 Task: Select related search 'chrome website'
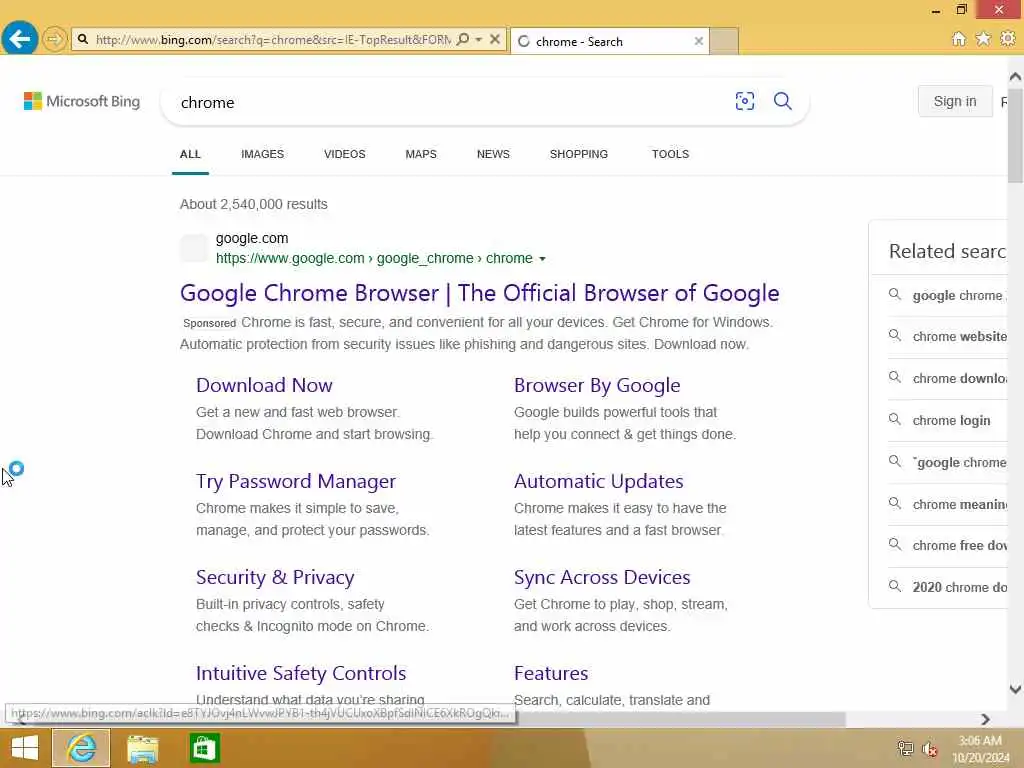click(x=950, y=336)
